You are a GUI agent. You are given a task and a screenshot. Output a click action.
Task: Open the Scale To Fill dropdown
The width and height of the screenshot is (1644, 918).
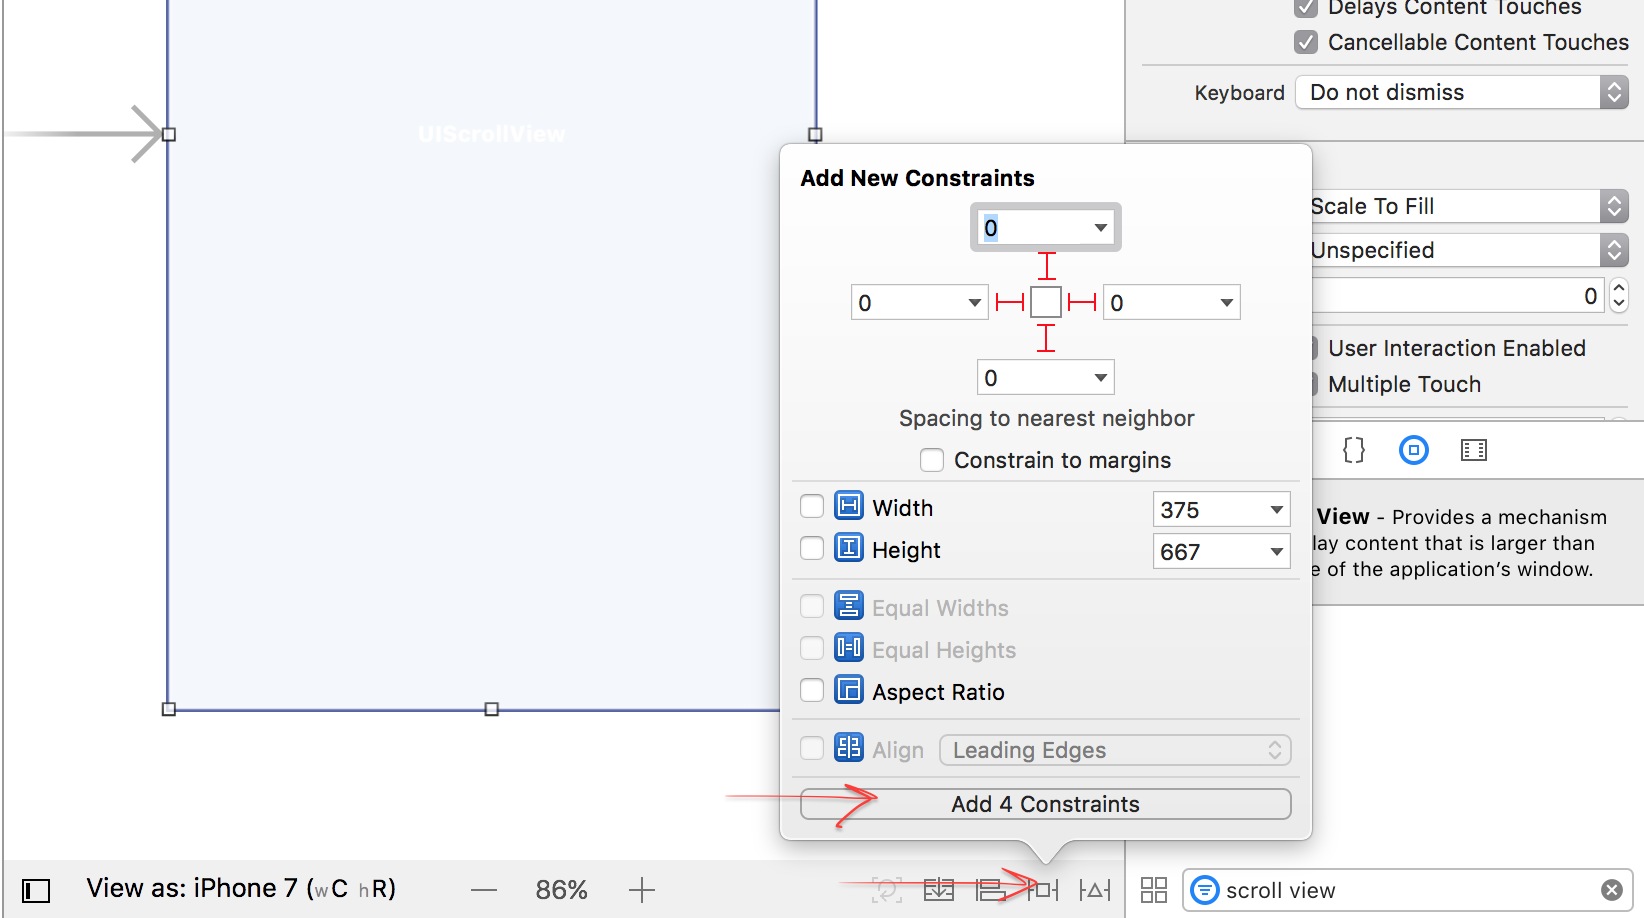[x=1468, y=206]
